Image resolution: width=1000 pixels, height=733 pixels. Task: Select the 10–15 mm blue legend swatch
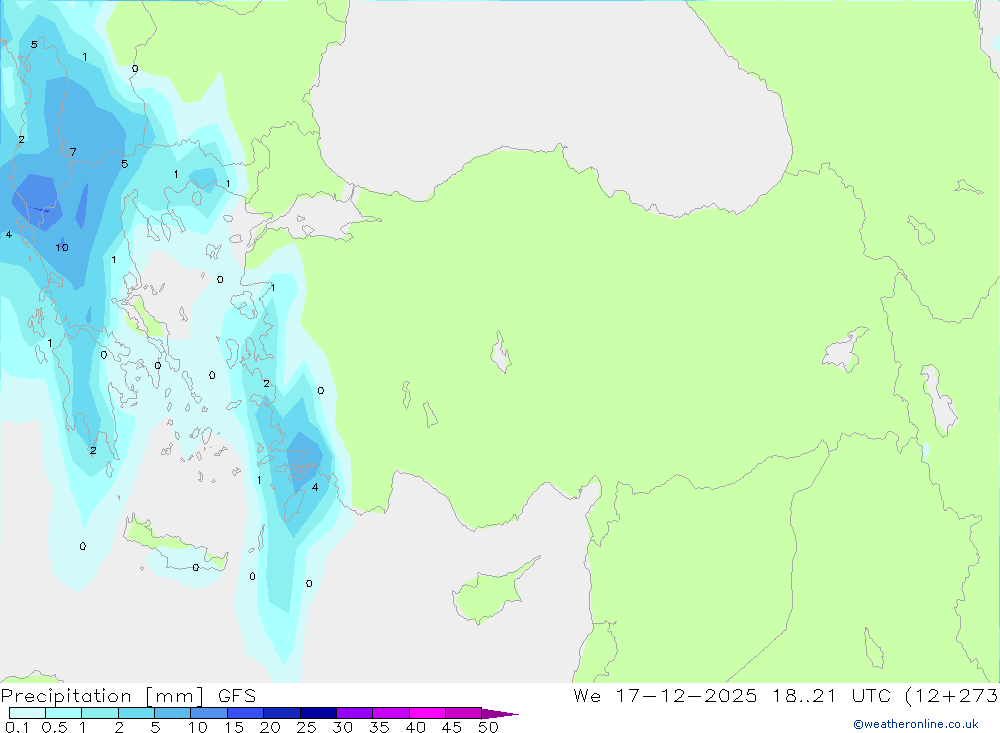point(209,713)
